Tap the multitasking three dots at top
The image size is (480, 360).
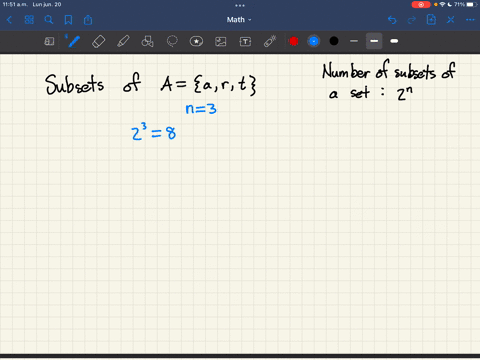[x=240, y=5]
